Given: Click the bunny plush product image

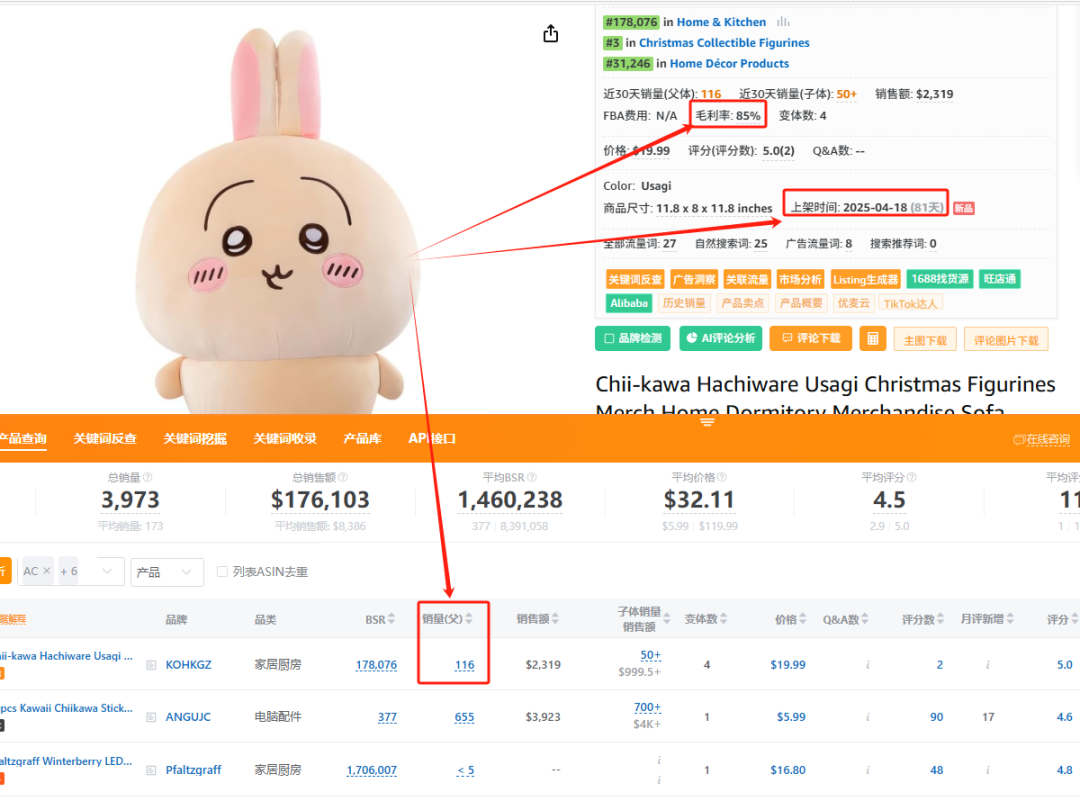Looking at the screenshot, I should (276, 220).
